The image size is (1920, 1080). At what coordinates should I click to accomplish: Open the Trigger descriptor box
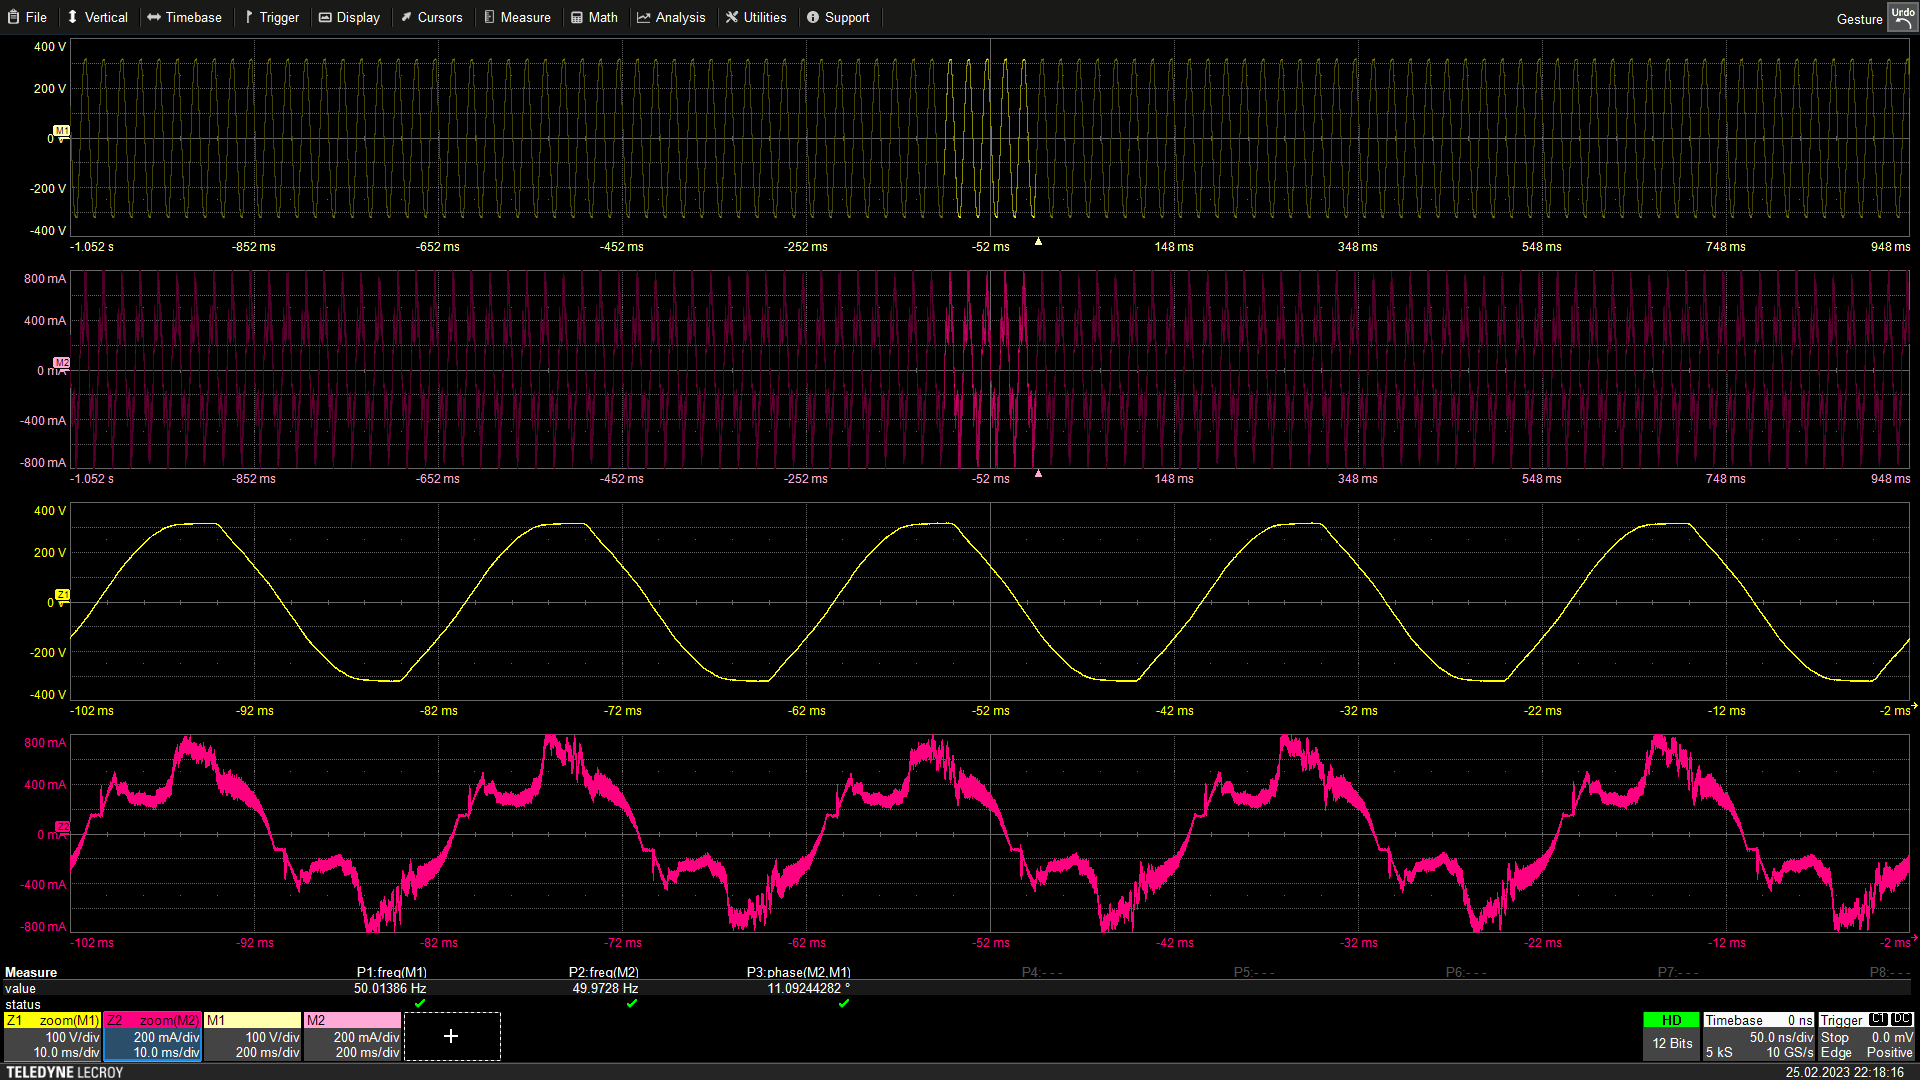[x=1866, y=1036]
